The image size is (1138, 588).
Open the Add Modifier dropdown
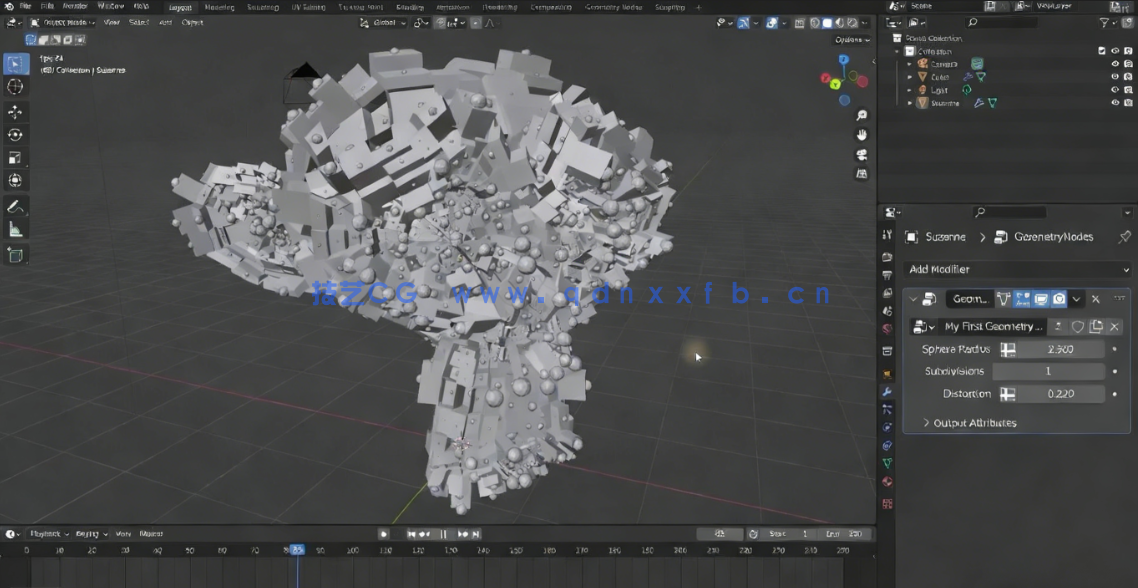pyautogui.click(x=1014, y=269)
